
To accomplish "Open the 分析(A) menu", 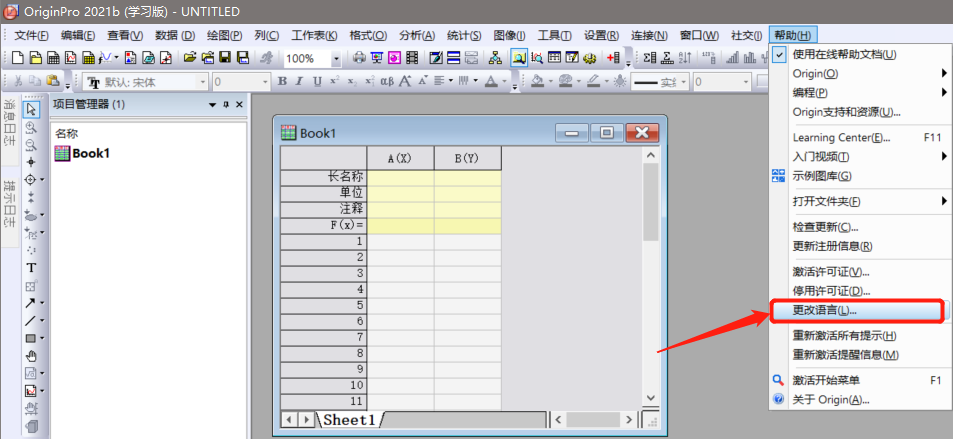I will 417,35.
